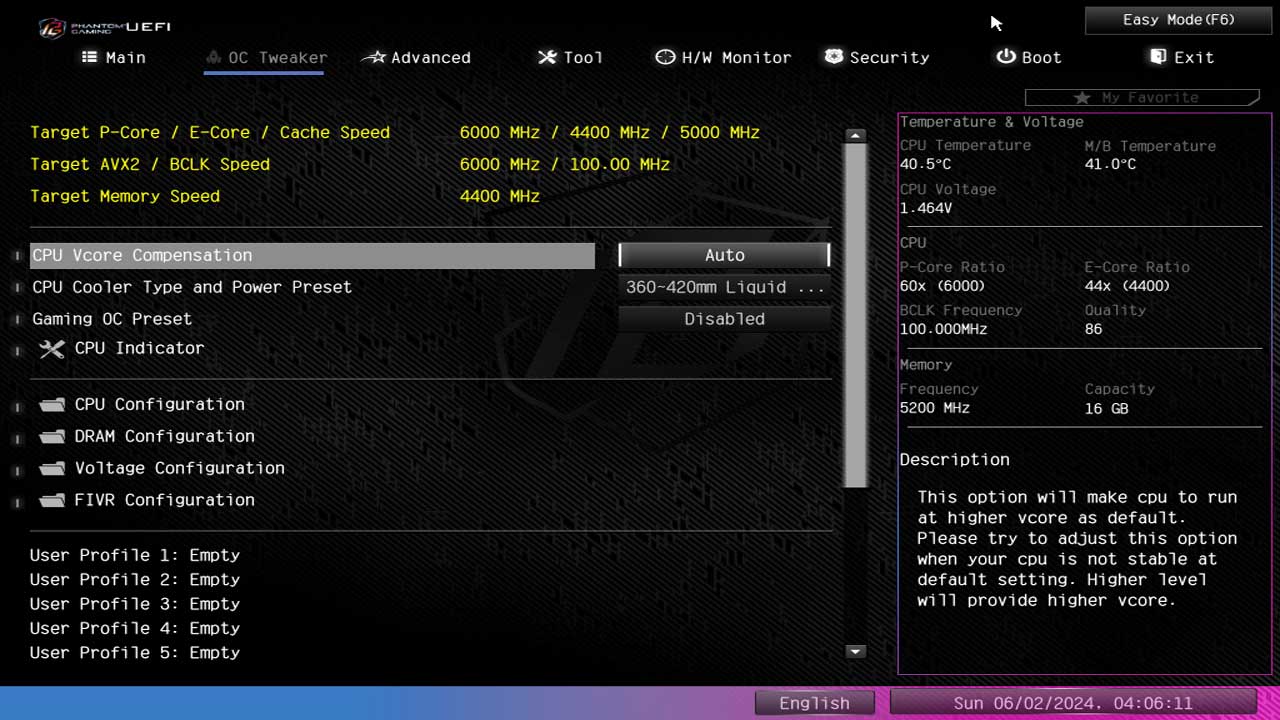Click the CPU Temperature 40.5°C reading

[x=925, y=164]
